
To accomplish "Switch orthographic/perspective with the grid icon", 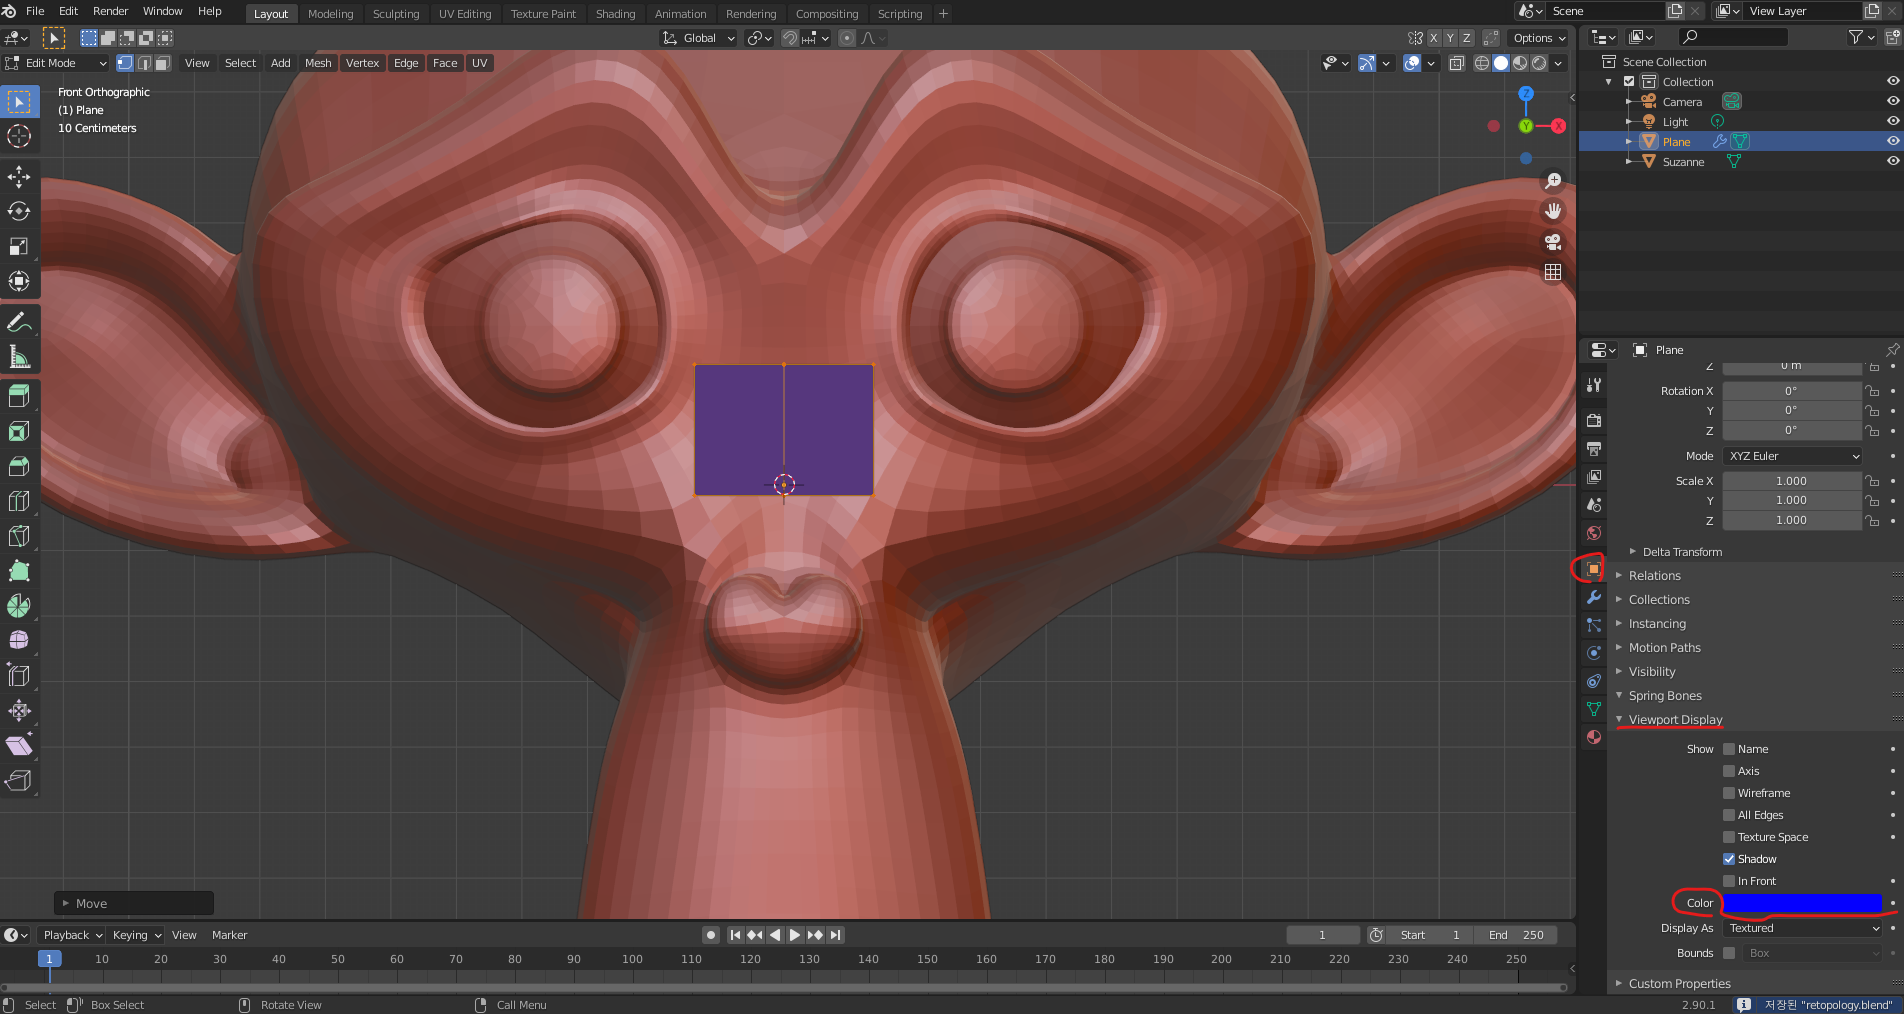I will [x=1553, y=272].
